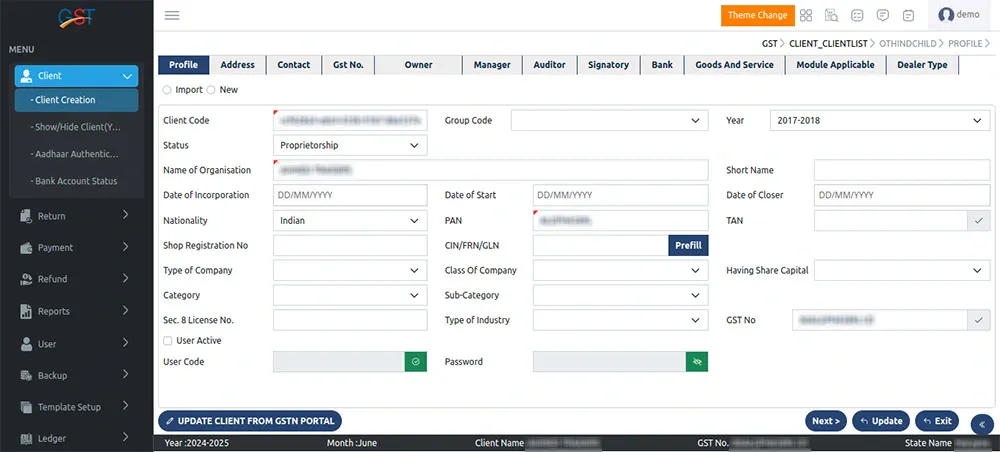
Task: Click the Return sidebar icon
Action: click(x=26, y=216)
